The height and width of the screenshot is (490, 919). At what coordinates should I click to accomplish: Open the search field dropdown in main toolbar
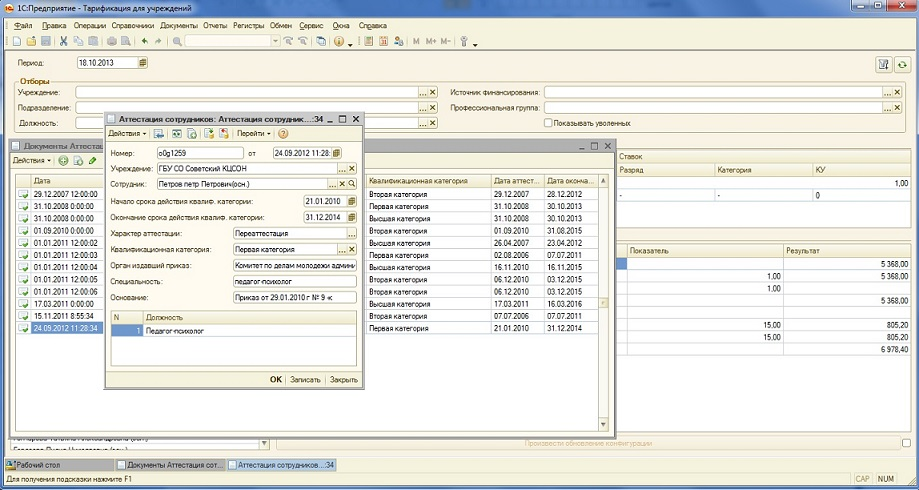point(275,41)
